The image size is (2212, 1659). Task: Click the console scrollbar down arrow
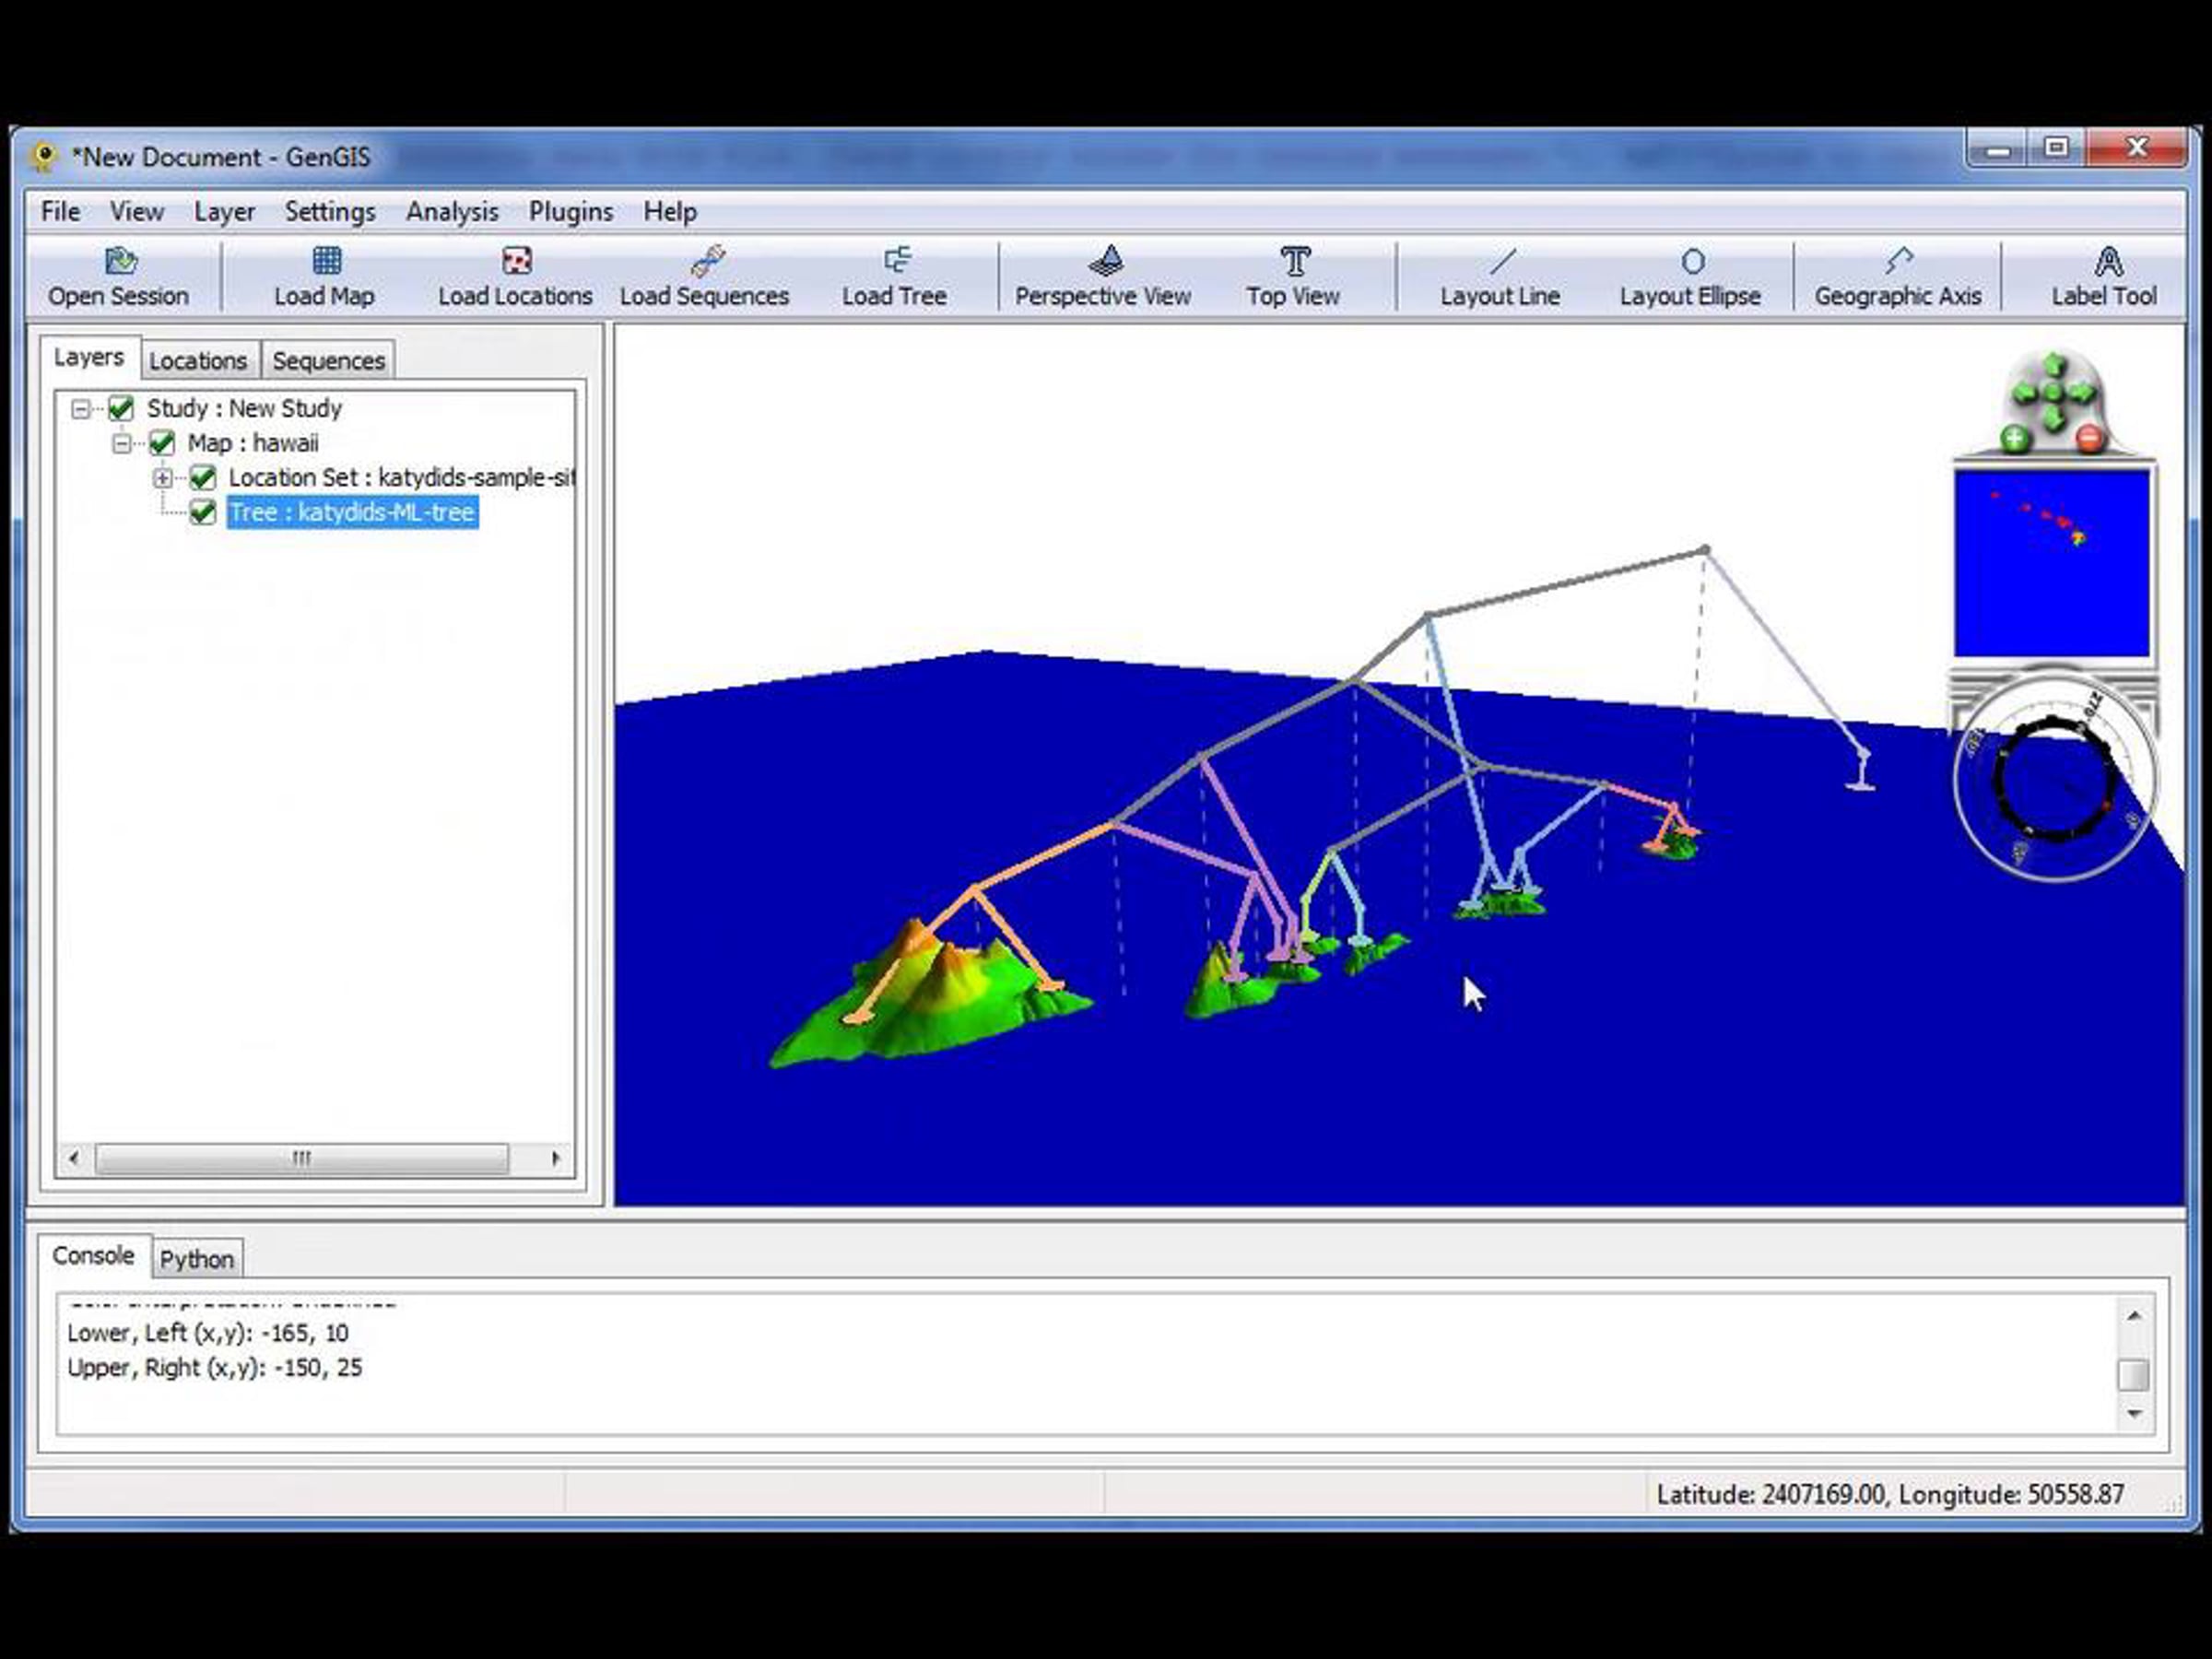tap(2134, 1413)
